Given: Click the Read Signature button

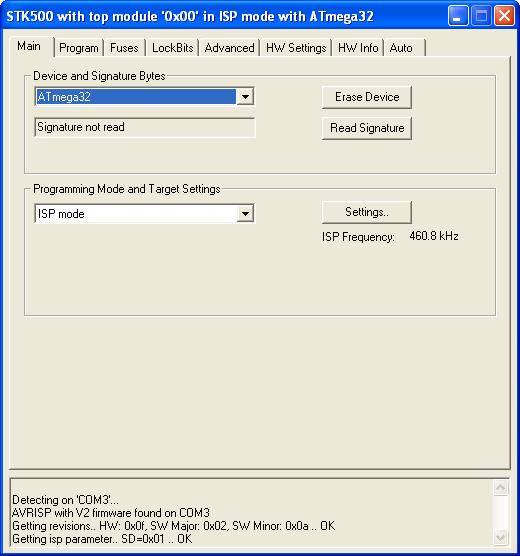Looking at the screenshot, I should pos(367,128).
